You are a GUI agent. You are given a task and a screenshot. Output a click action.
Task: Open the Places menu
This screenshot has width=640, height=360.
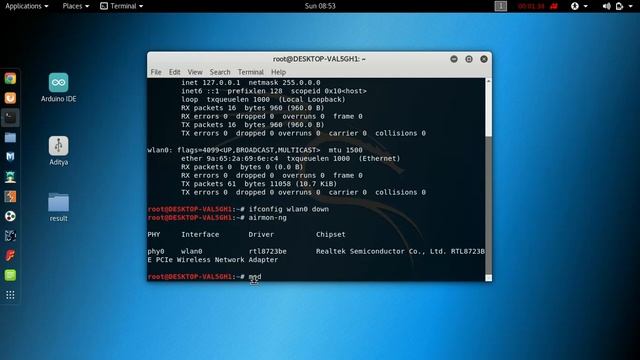point(76,6)
